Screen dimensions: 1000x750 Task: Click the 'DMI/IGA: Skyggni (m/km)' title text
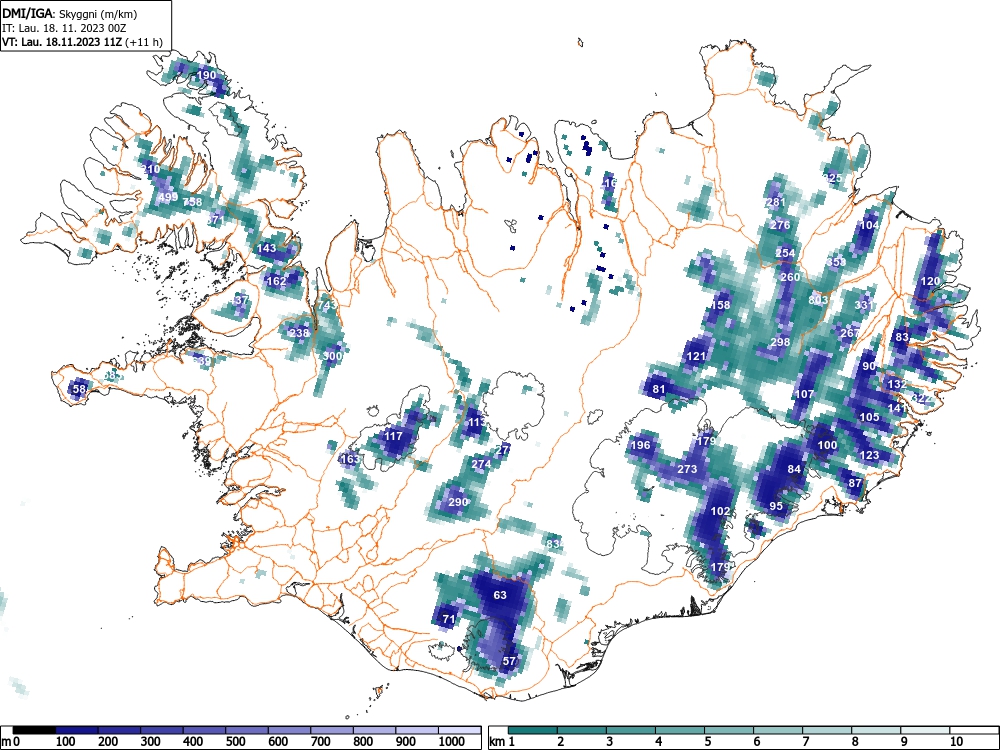pyautogui.click(x=70, y=13)
